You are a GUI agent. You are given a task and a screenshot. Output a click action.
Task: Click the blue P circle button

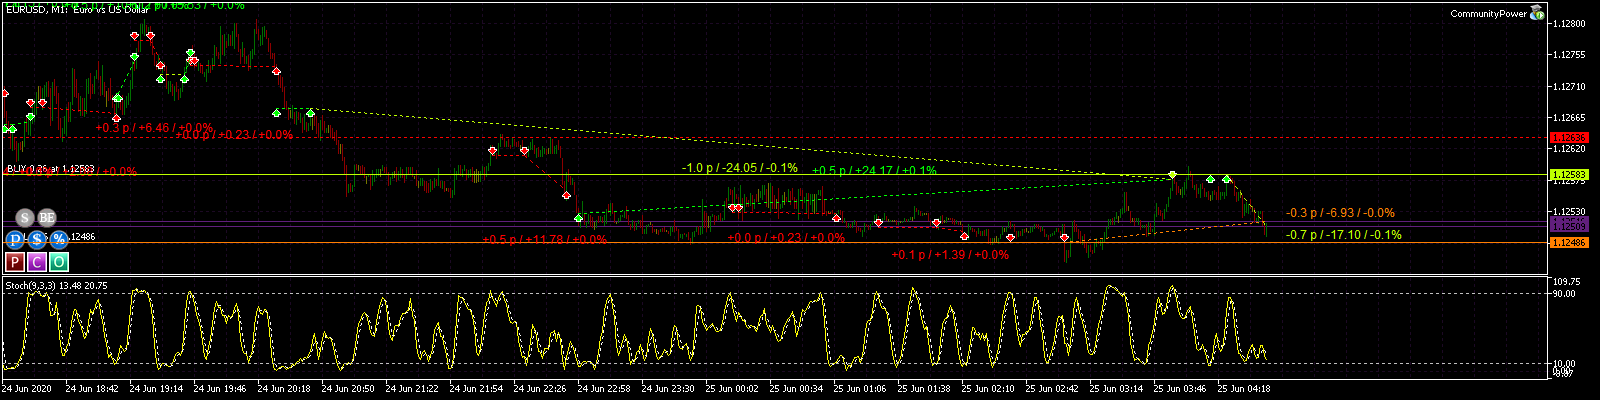point(15,239)
